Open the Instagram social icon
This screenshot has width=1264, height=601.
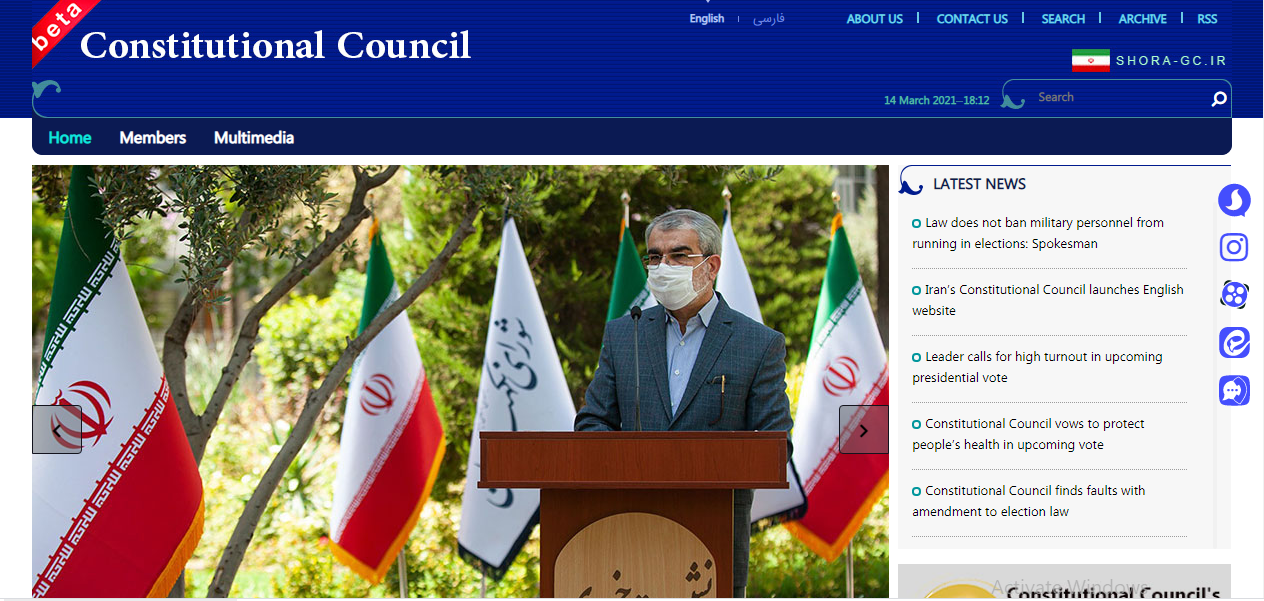[1234, 247]
